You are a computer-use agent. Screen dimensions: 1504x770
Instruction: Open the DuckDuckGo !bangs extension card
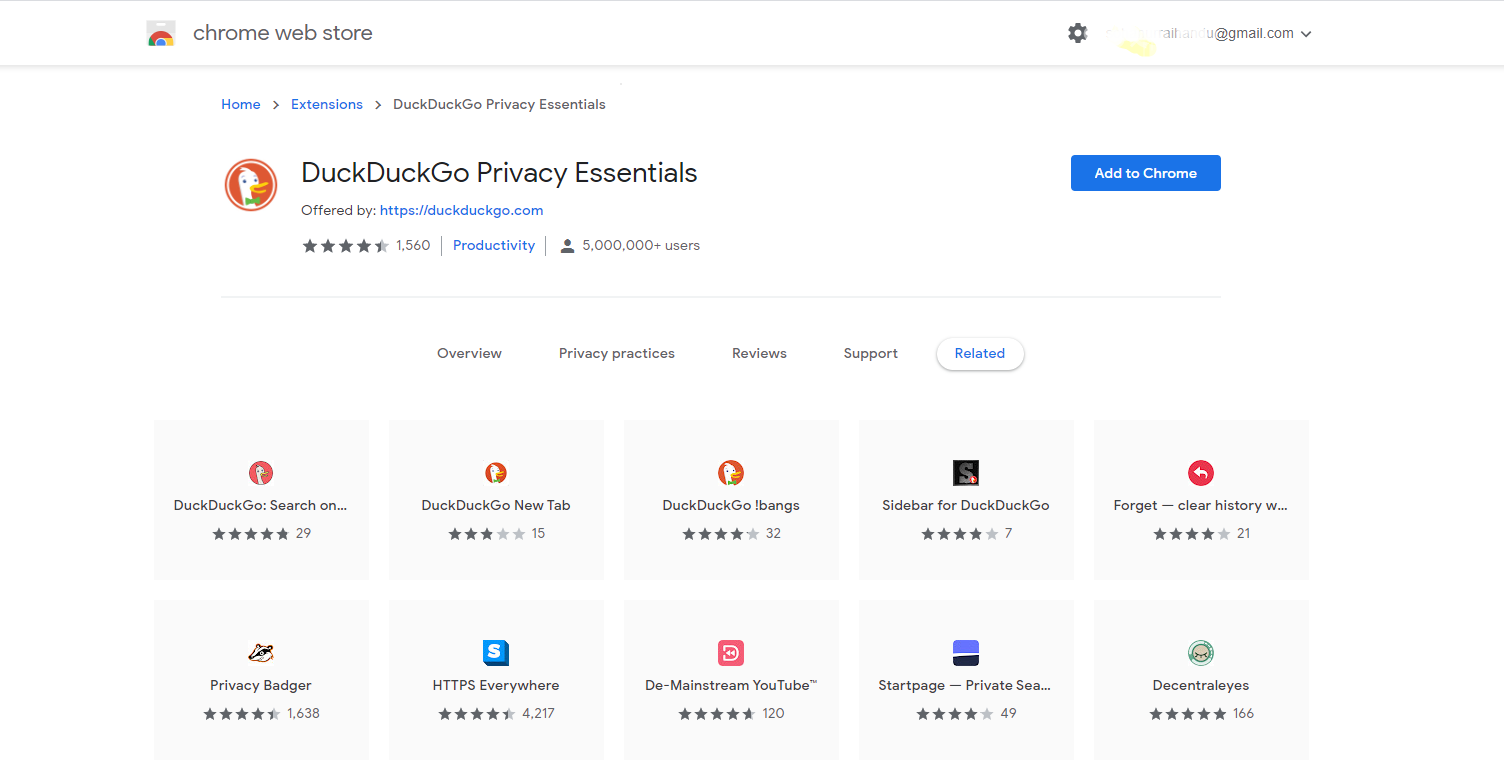coord(731,500)
